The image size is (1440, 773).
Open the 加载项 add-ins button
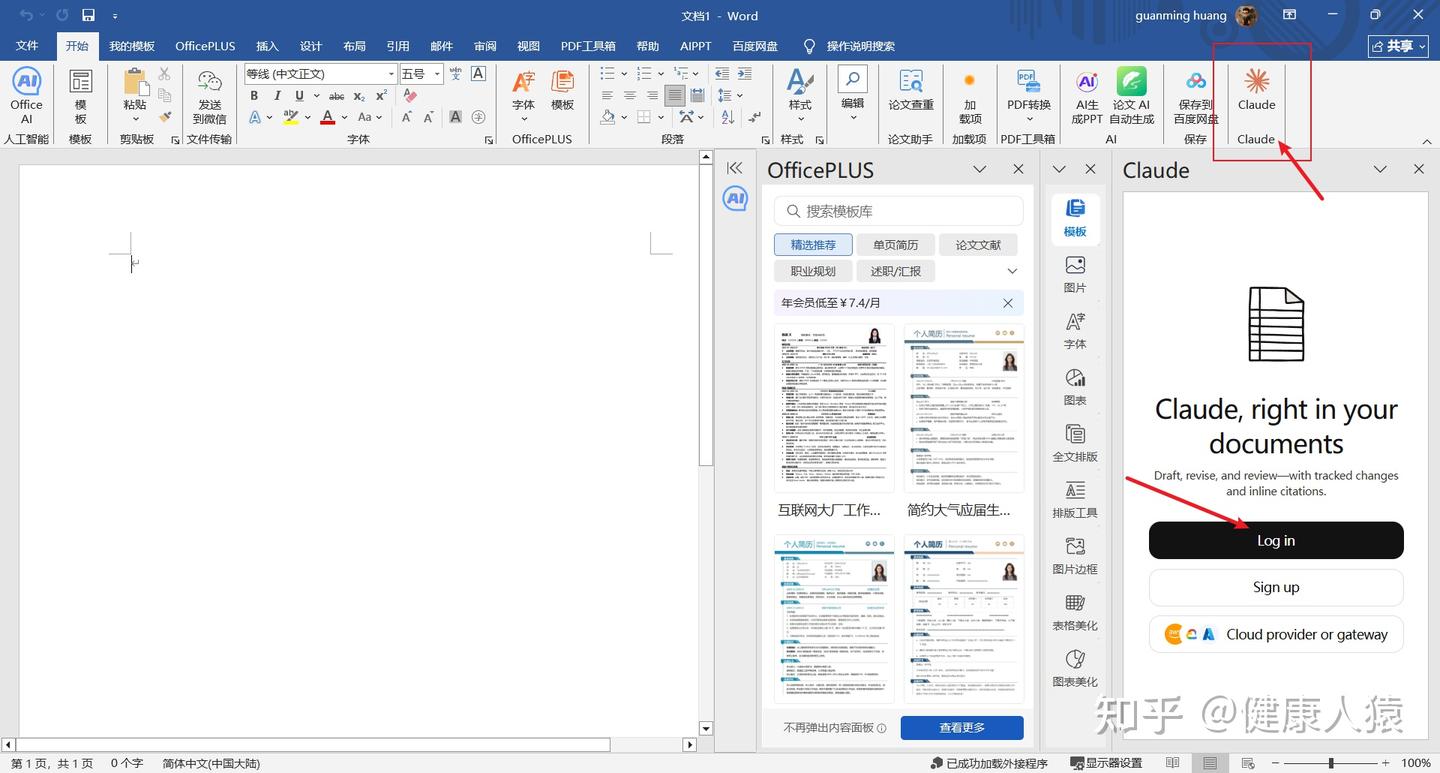click(969, 96)
